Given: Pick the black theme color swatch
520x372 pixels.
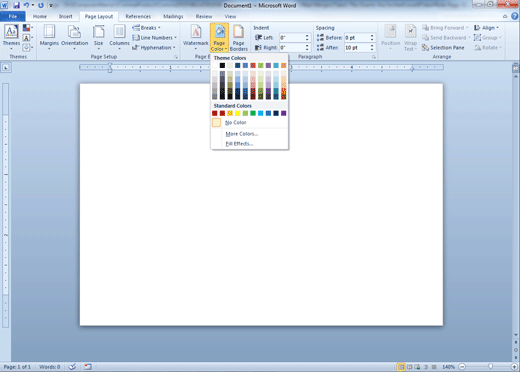Looking at the screenshot, I should pos(222,65).
